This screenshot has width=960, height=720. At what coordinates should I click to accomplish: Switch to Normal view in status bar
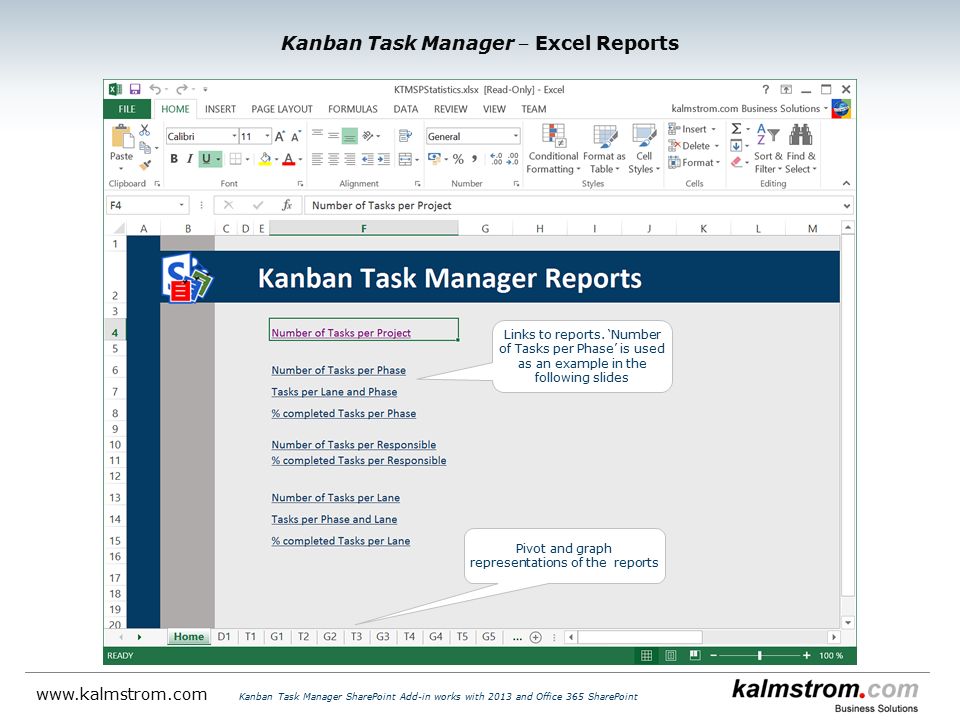pos(647,656)
